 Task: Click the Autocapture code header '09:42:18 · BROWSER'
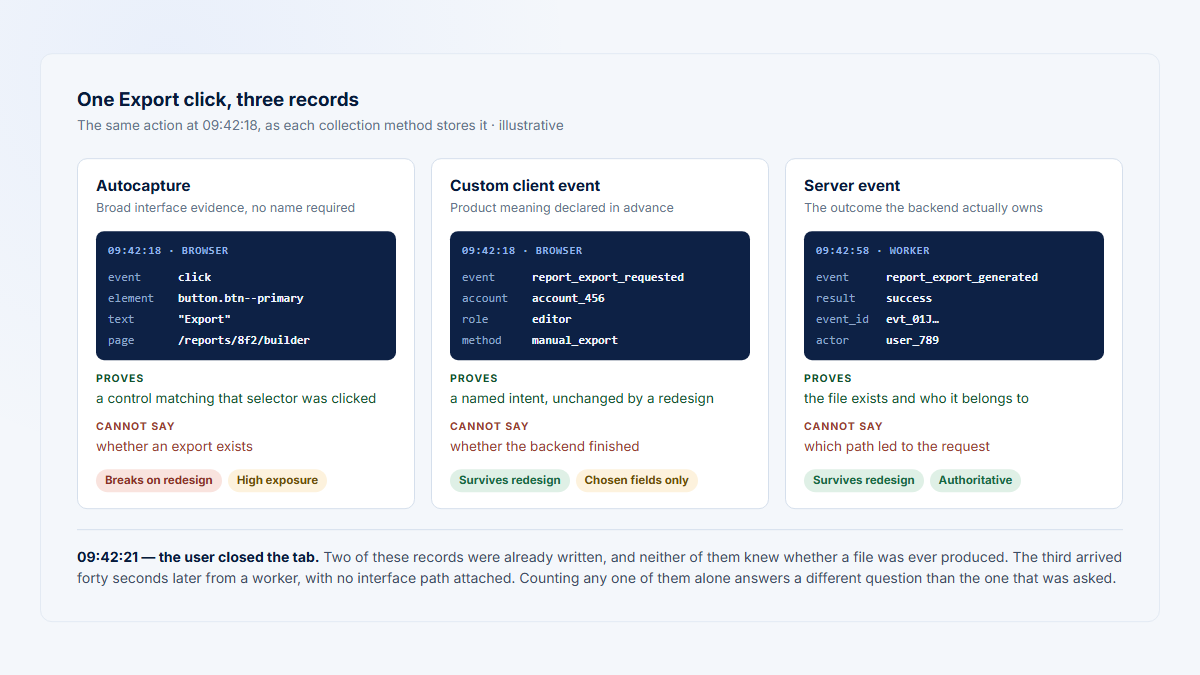pos(168,251)
